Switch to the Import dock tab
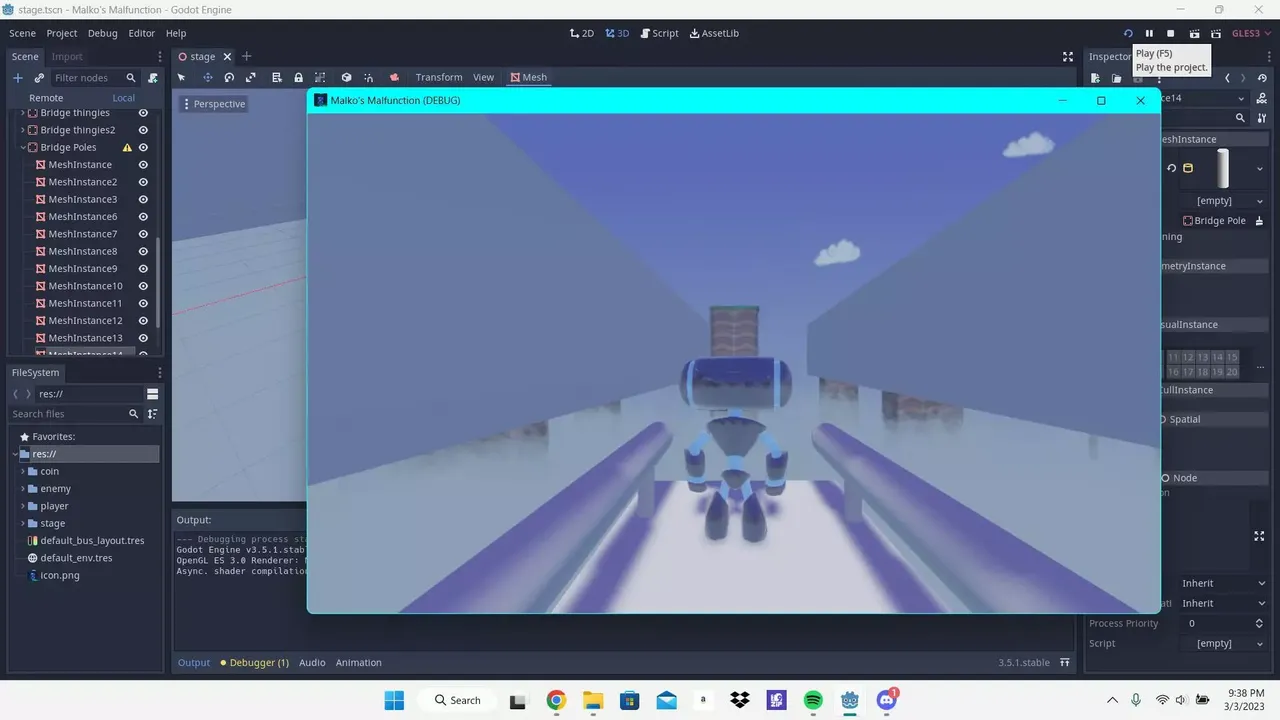This screenshot has height=720, width=1280. point(67,57)
